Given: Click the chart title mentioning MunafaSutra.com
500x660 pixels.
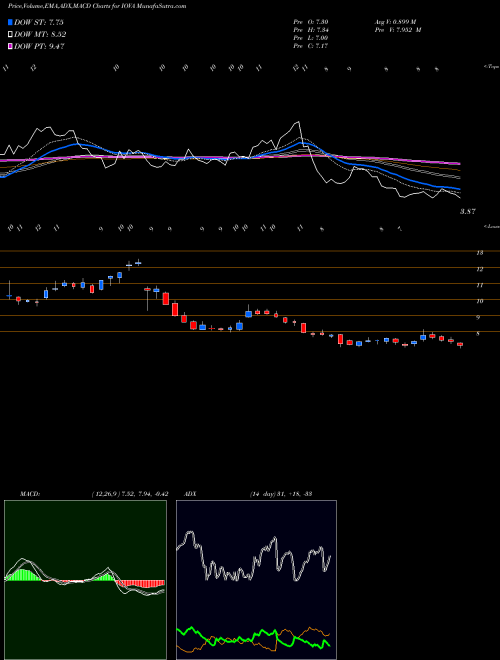Looking at the screenshot, I should click(x=97, y=6).
